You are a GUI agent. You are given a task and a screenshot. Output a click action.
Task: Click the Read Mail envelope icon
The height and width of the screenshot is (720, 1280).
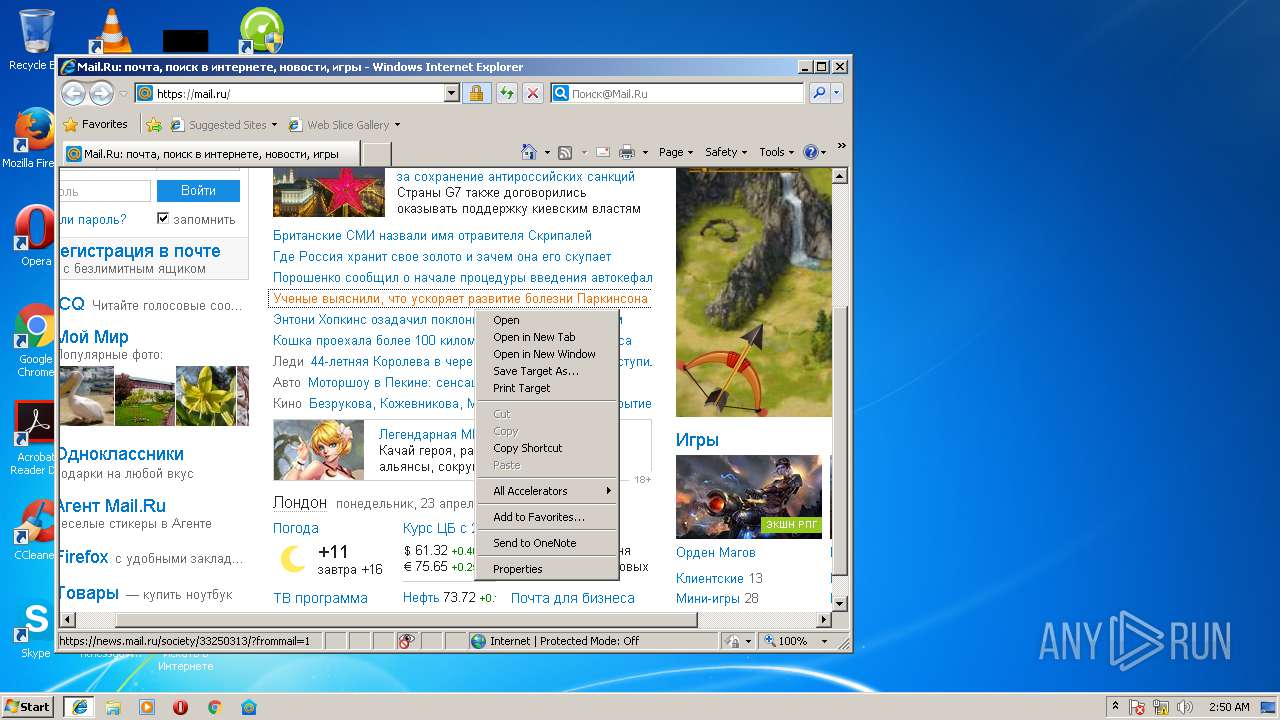tap(603, 152)
